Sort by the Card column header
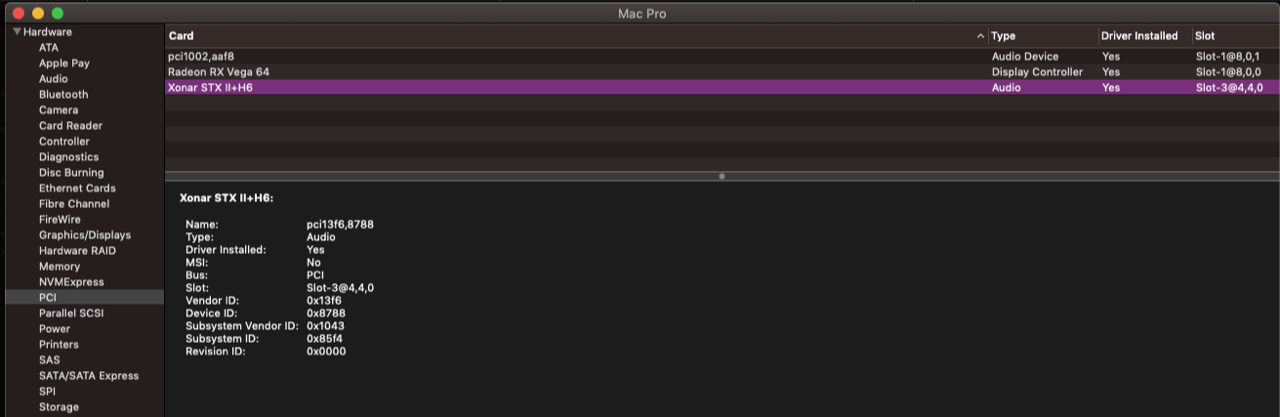Screen dimensions: 1280x417 click(577, 36)
